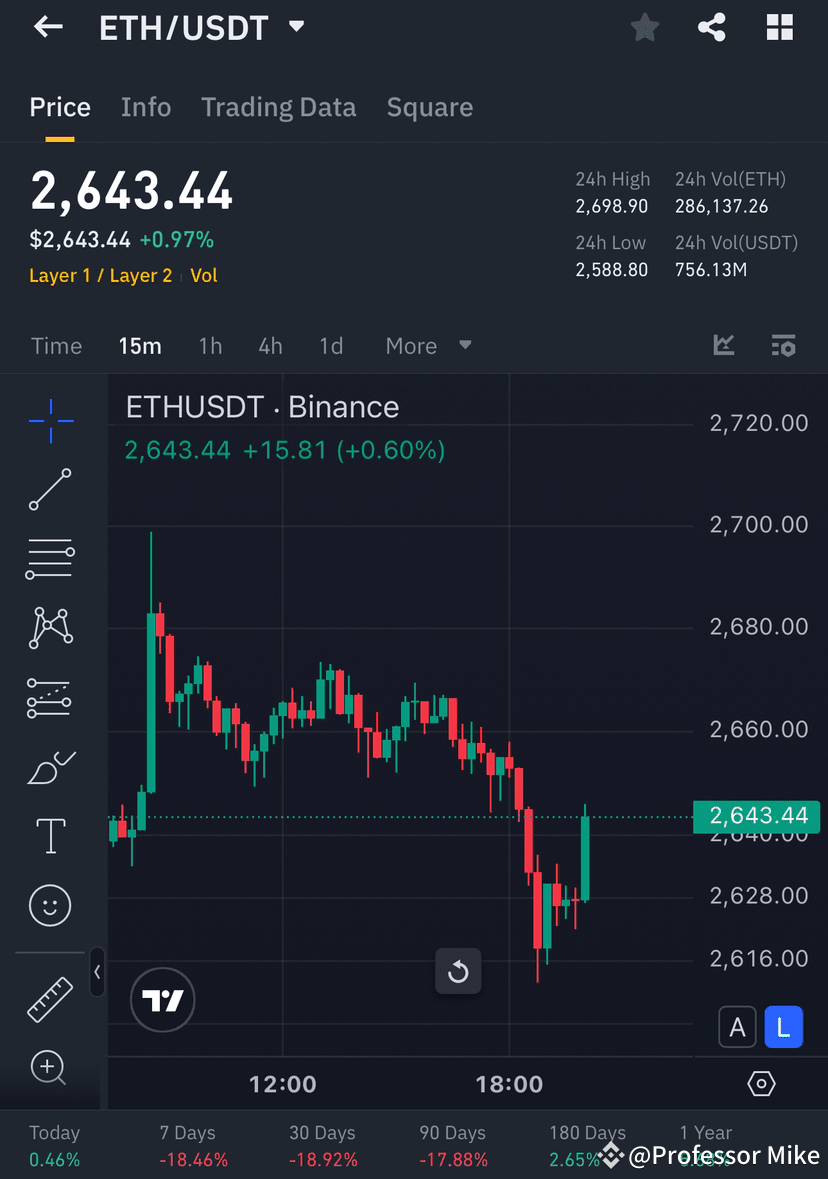Open the magnifier zoom tool
The image size is (828, 1179).
49,1068
